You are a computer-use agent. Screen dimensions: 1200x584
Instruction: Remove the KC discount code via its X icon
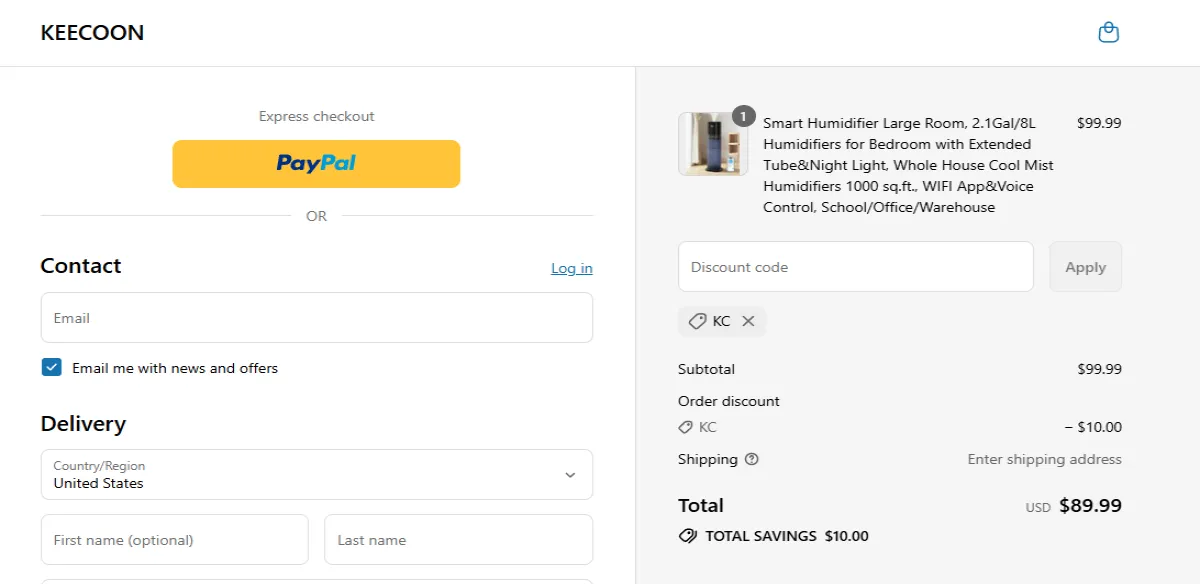[x=748, y=321]
